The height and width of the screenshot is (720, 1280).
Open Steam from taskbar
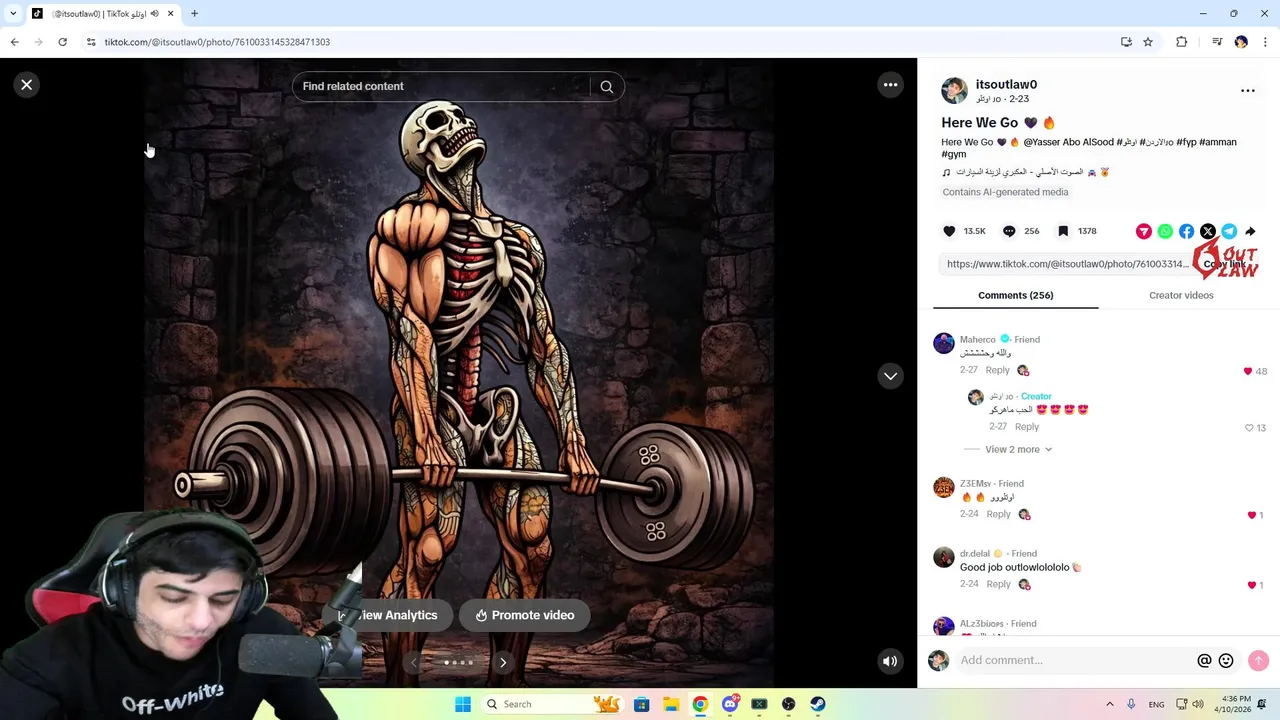coord(818,704)
